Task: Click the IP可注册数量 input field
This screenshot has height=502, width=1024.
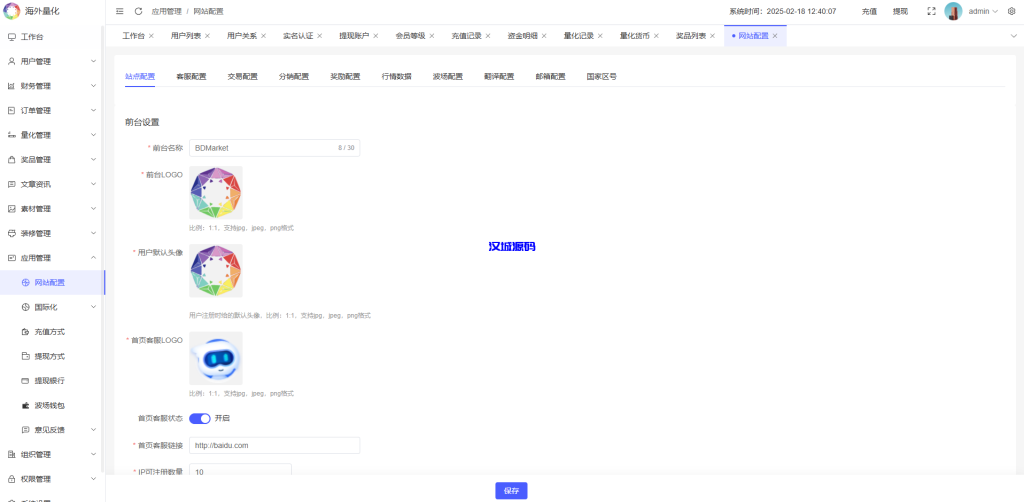Action: point(240,471)
